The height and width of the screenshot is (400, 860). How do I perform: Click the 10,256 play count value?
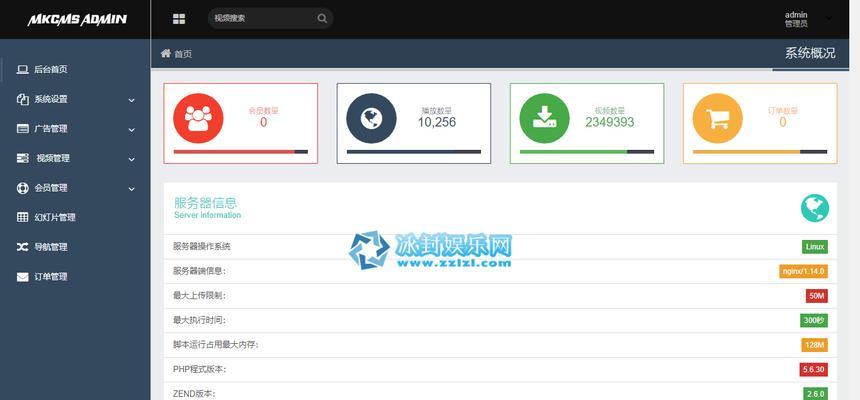pyautogui.click(x=437, y=122)
